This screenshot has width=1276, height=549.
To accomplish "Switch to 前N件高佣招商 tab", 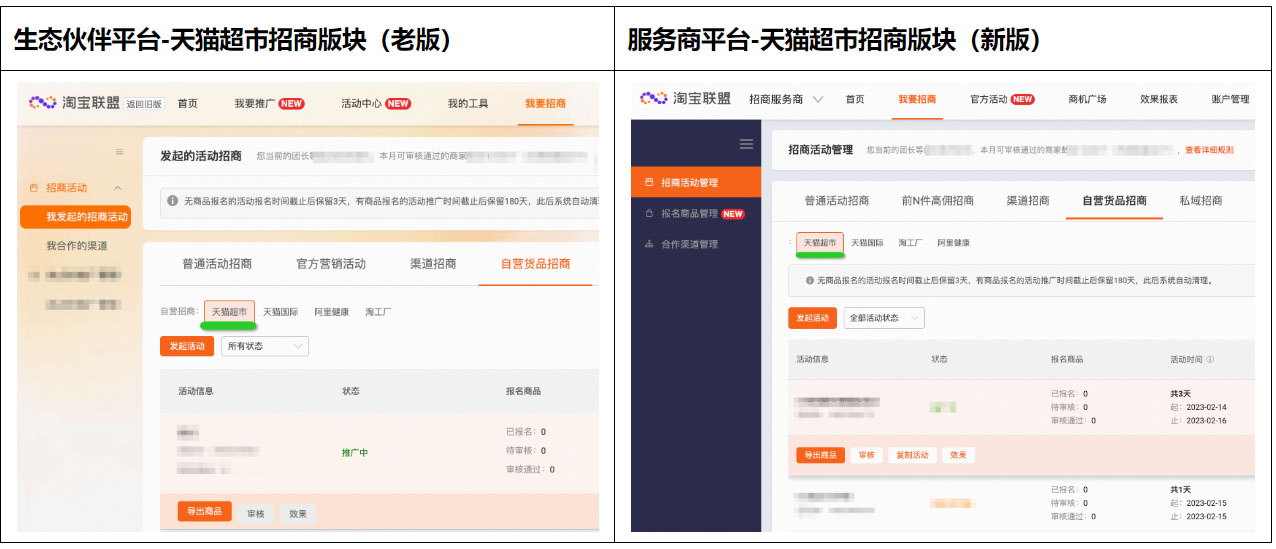I will pyautogui.click(x=938, y=201).
